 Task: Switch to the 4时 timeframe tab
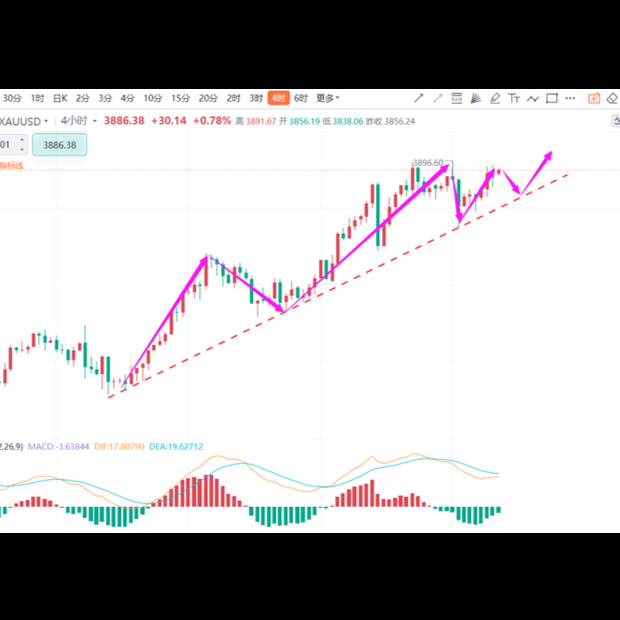point(278,98)
